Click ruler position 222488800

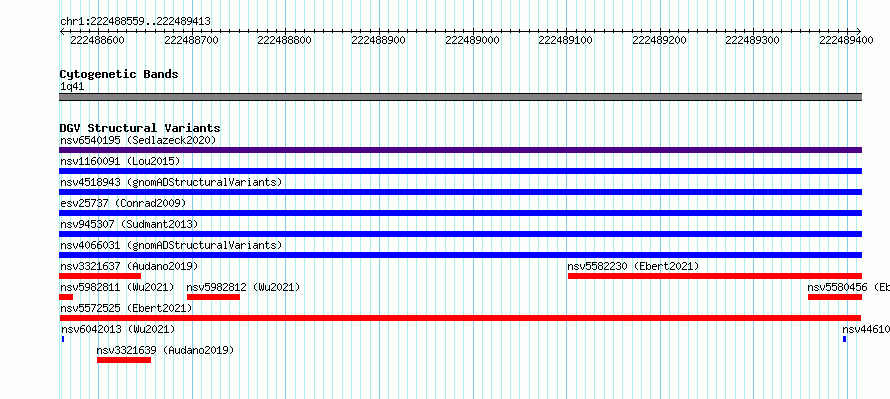click(284, 40)
